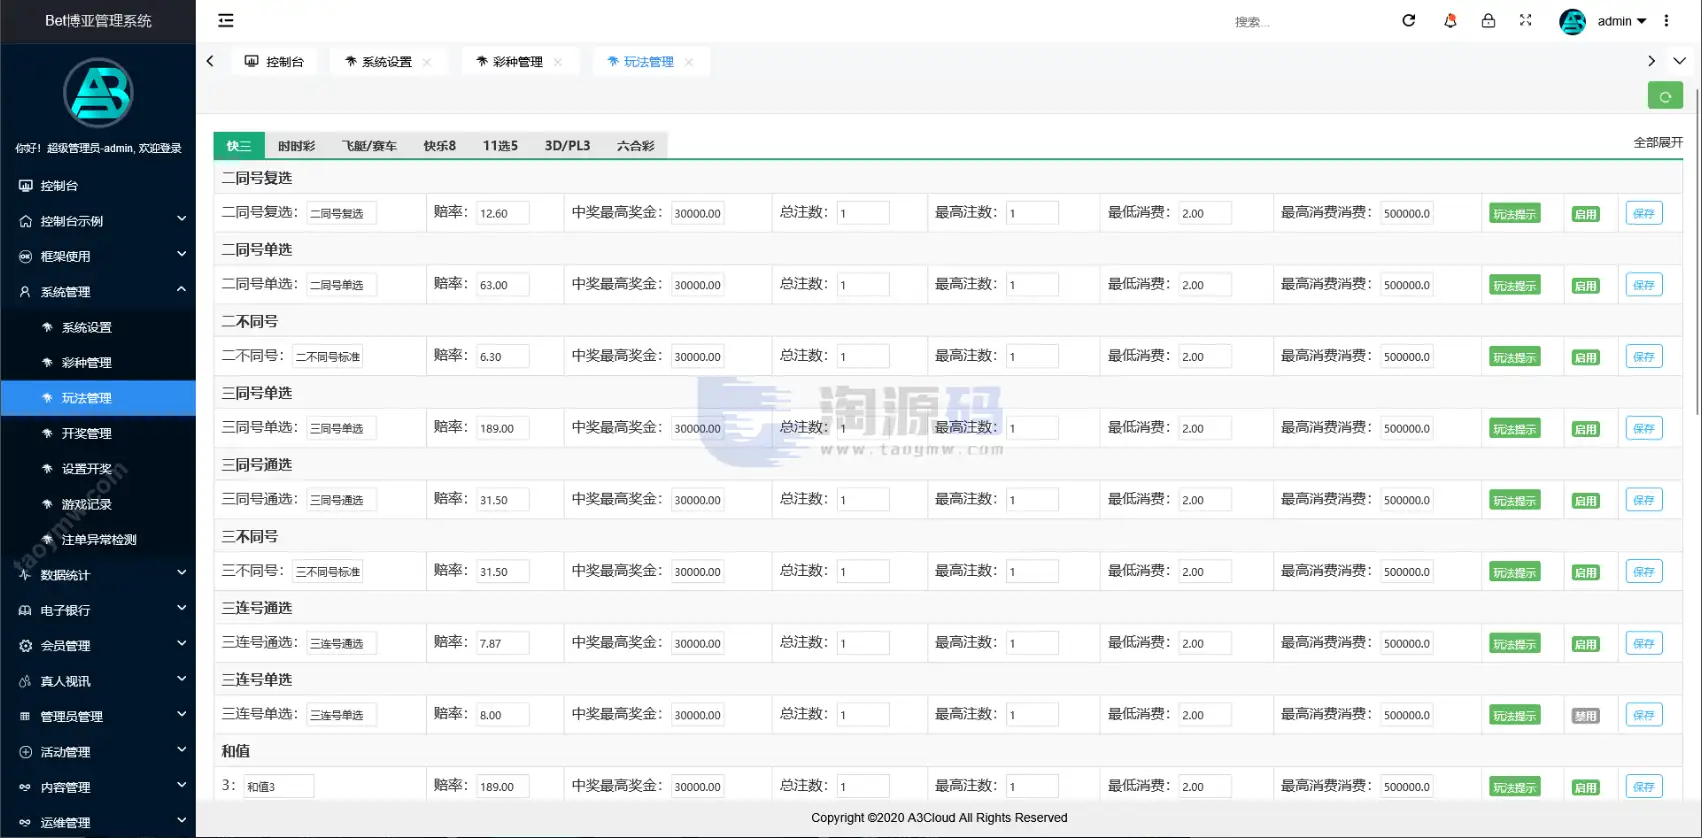This screenshot has height=838, width=1702.
Task: Click the lock screen icon
Action: pos(1488,20)
